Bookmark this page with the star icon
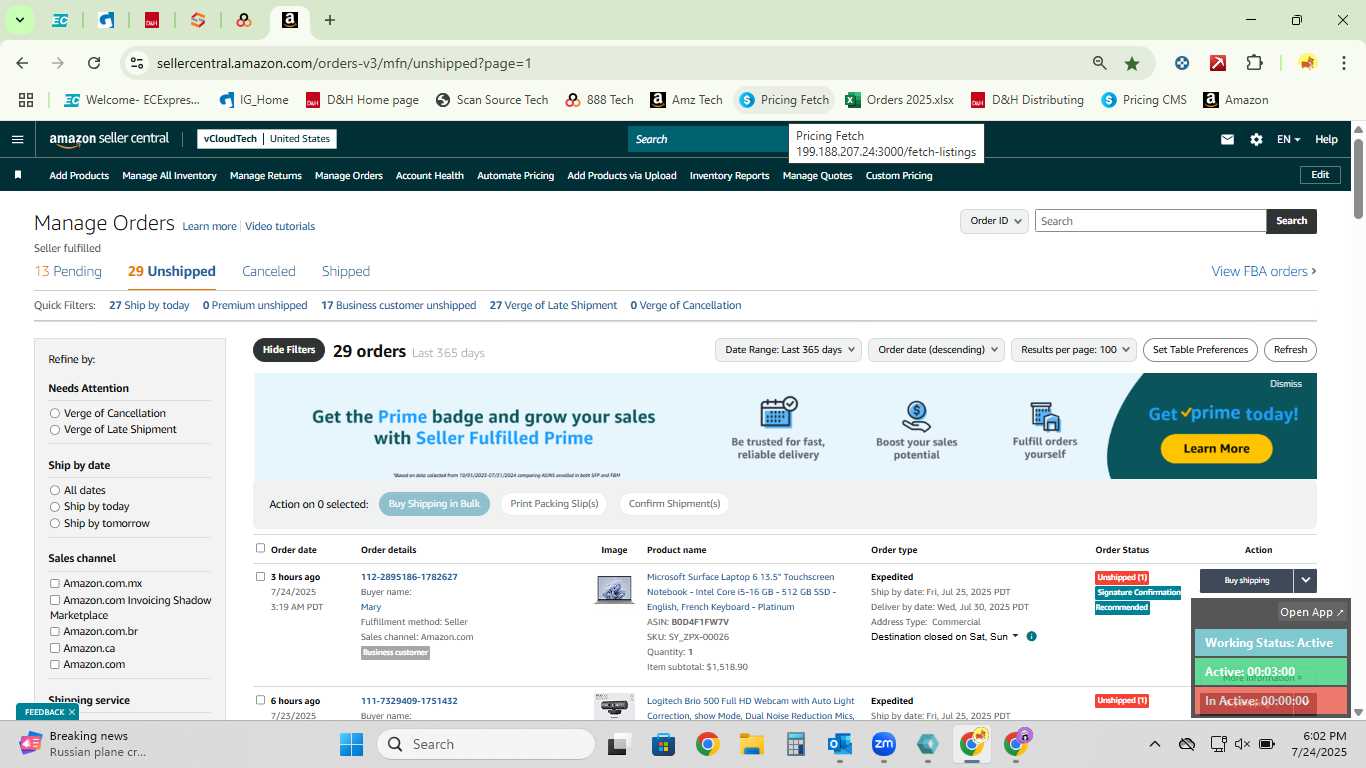The image size is (1366, 768). pos(1132,63)
